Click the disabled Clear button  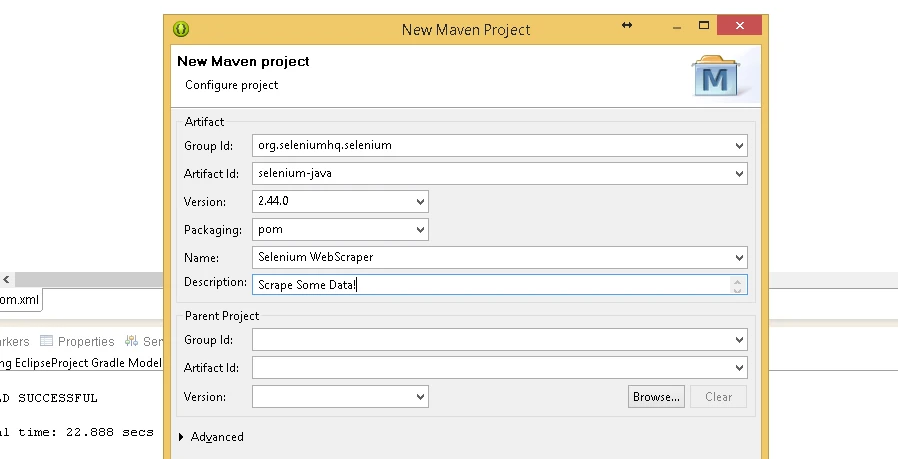pos(718,397)
